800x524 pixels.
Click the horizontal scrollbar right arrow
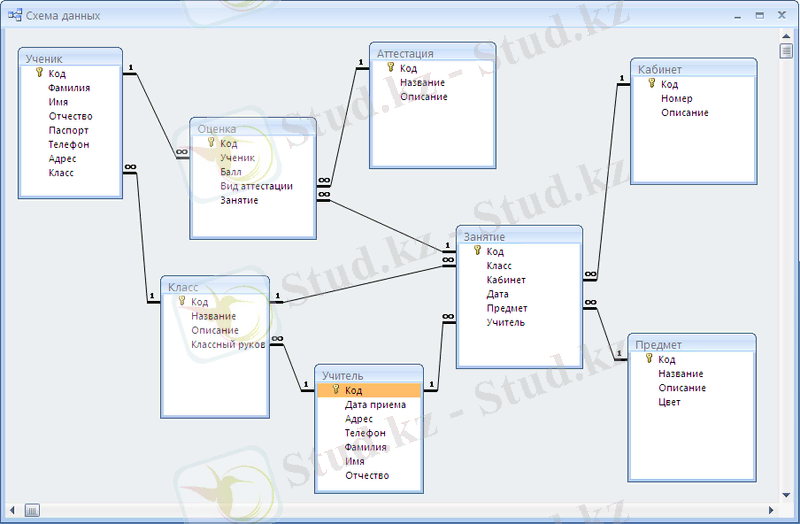[x=771, y=510]
